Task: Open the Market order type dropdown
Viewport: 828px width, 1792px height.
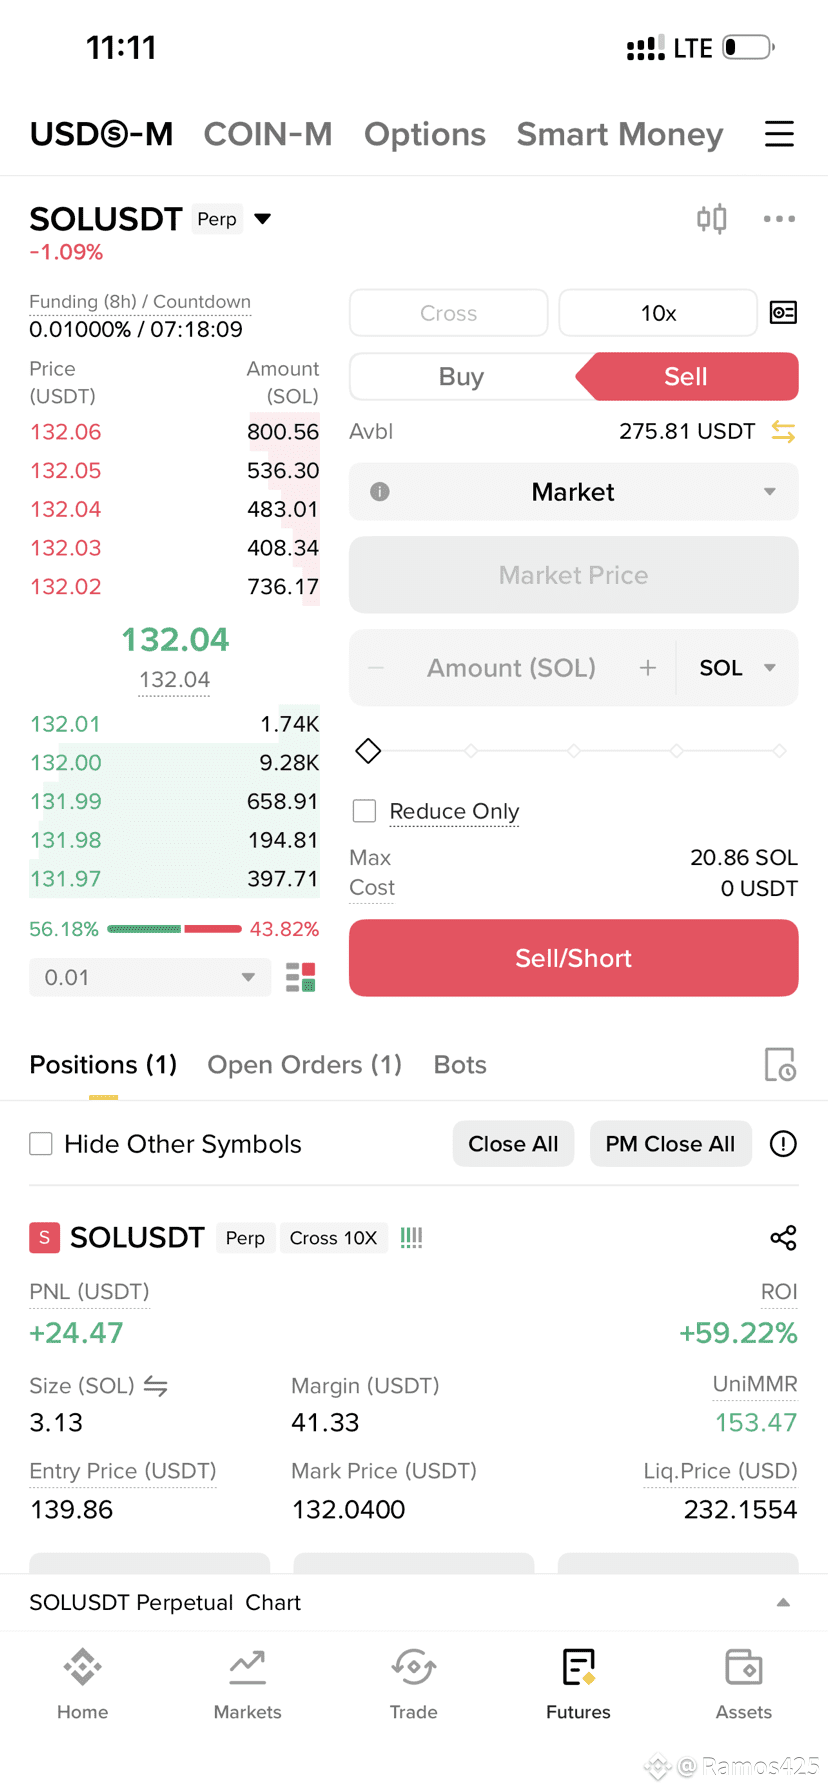Action: [573, 492]
